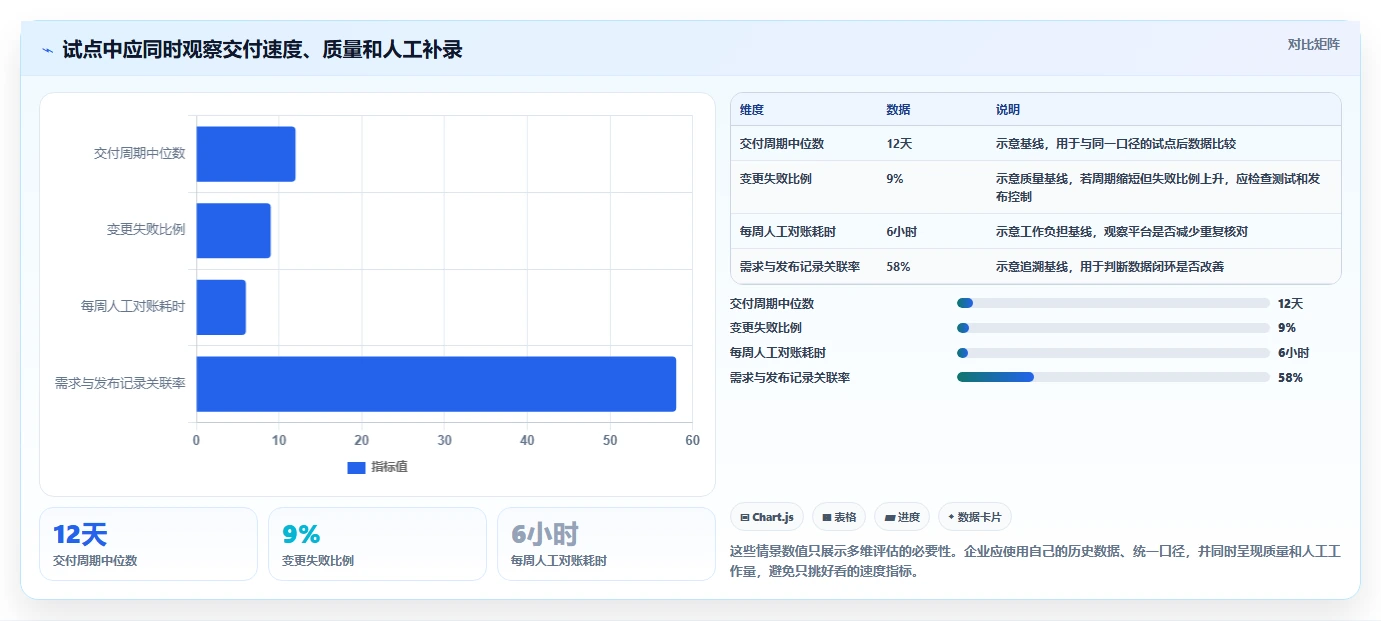Click the 需求与发布记录关联率 chart bar
1381x621 pixels.
[436, 384]
